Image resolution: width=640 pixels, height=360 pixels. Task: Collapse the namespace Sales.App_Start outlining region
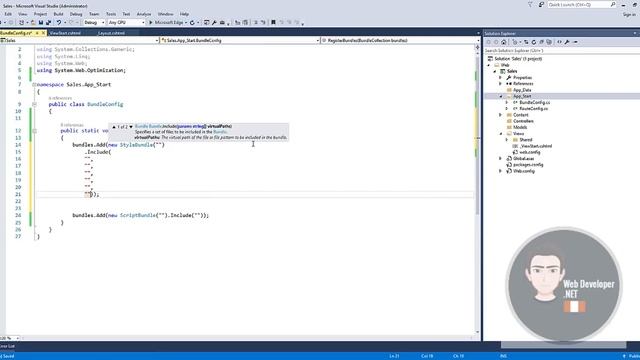pyautogui.click(x=34, y=84)
